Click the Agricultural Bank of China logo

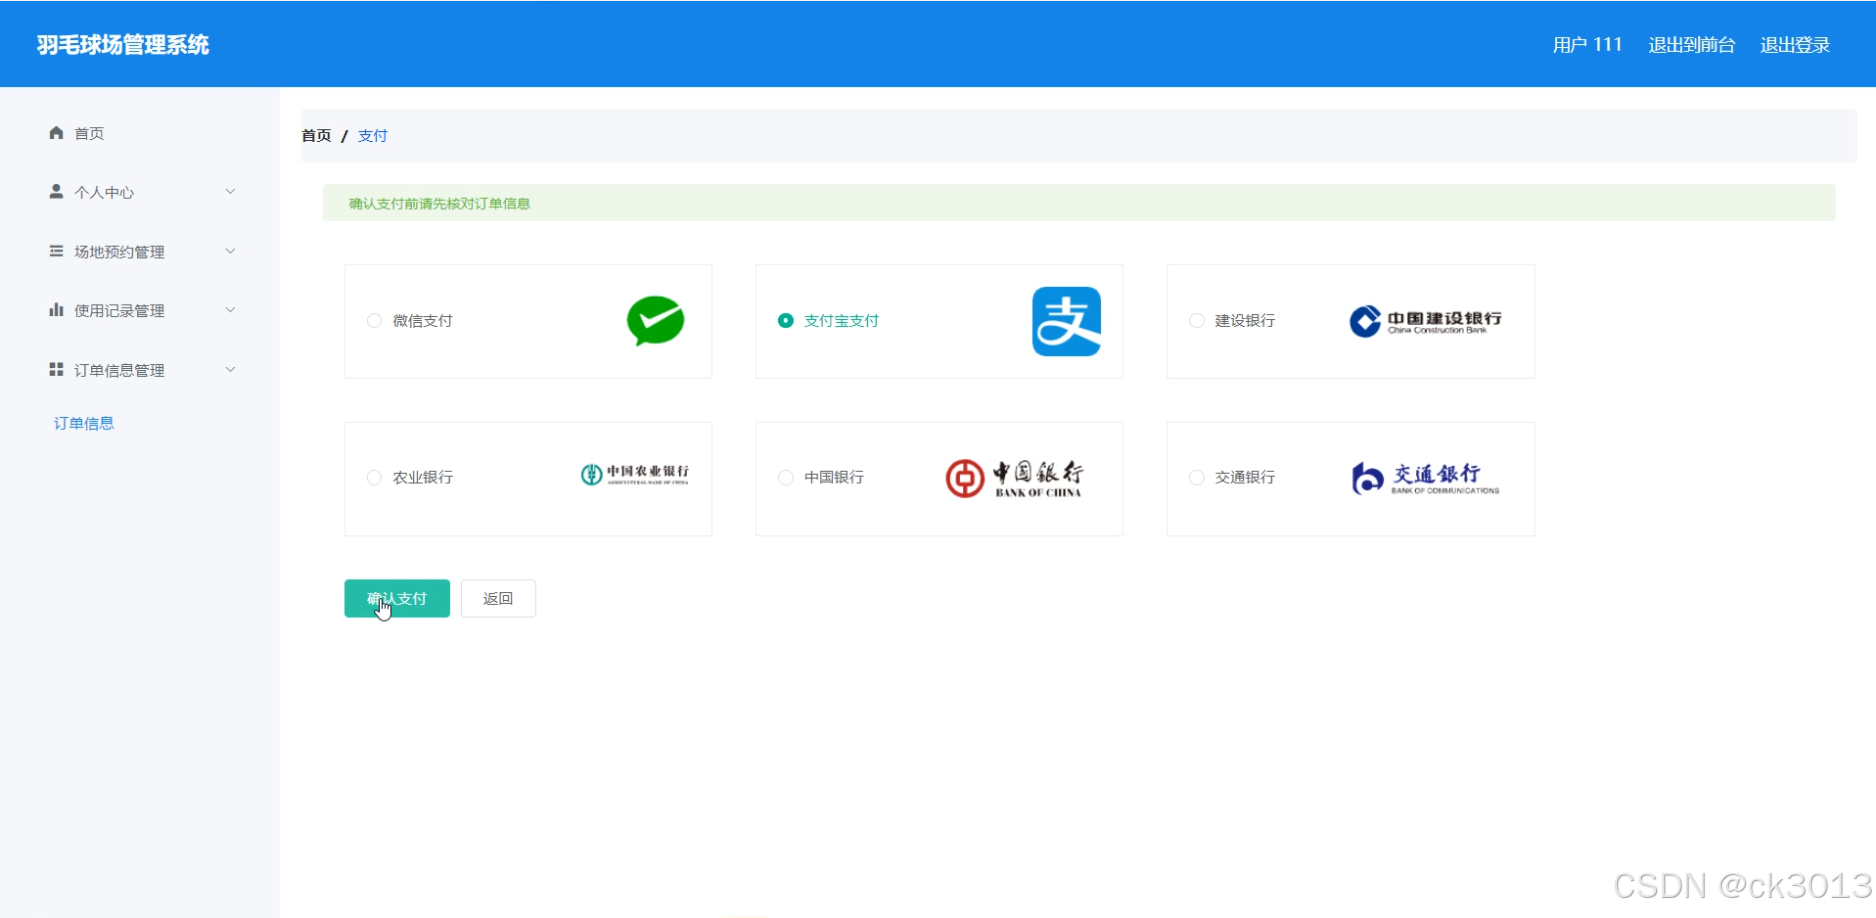click(634, 474)
